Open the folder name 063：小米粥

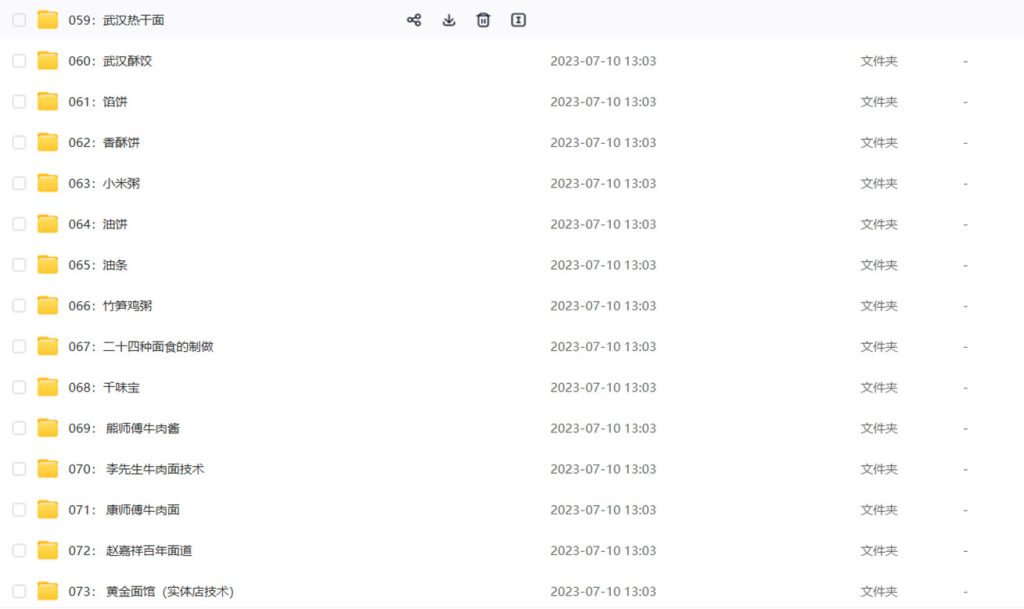104,183
